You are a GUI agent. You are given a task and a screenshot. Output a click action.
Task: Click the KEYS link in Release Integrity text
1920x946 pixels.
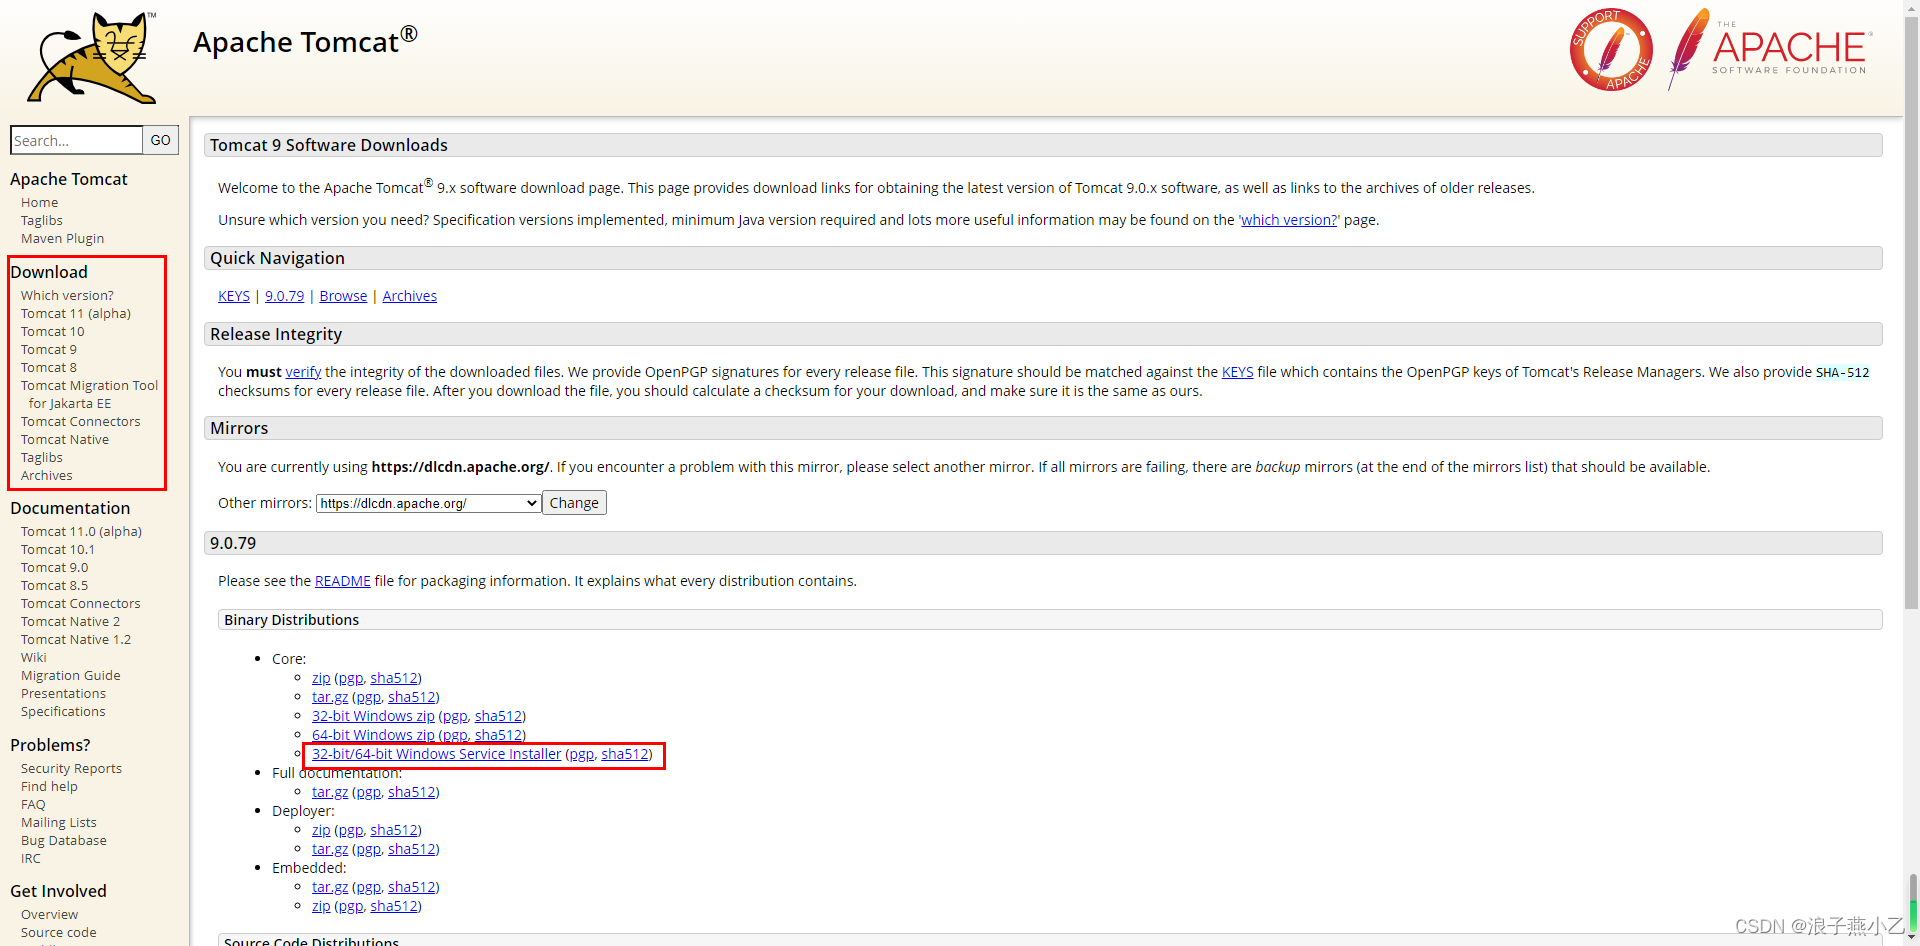1237,372
